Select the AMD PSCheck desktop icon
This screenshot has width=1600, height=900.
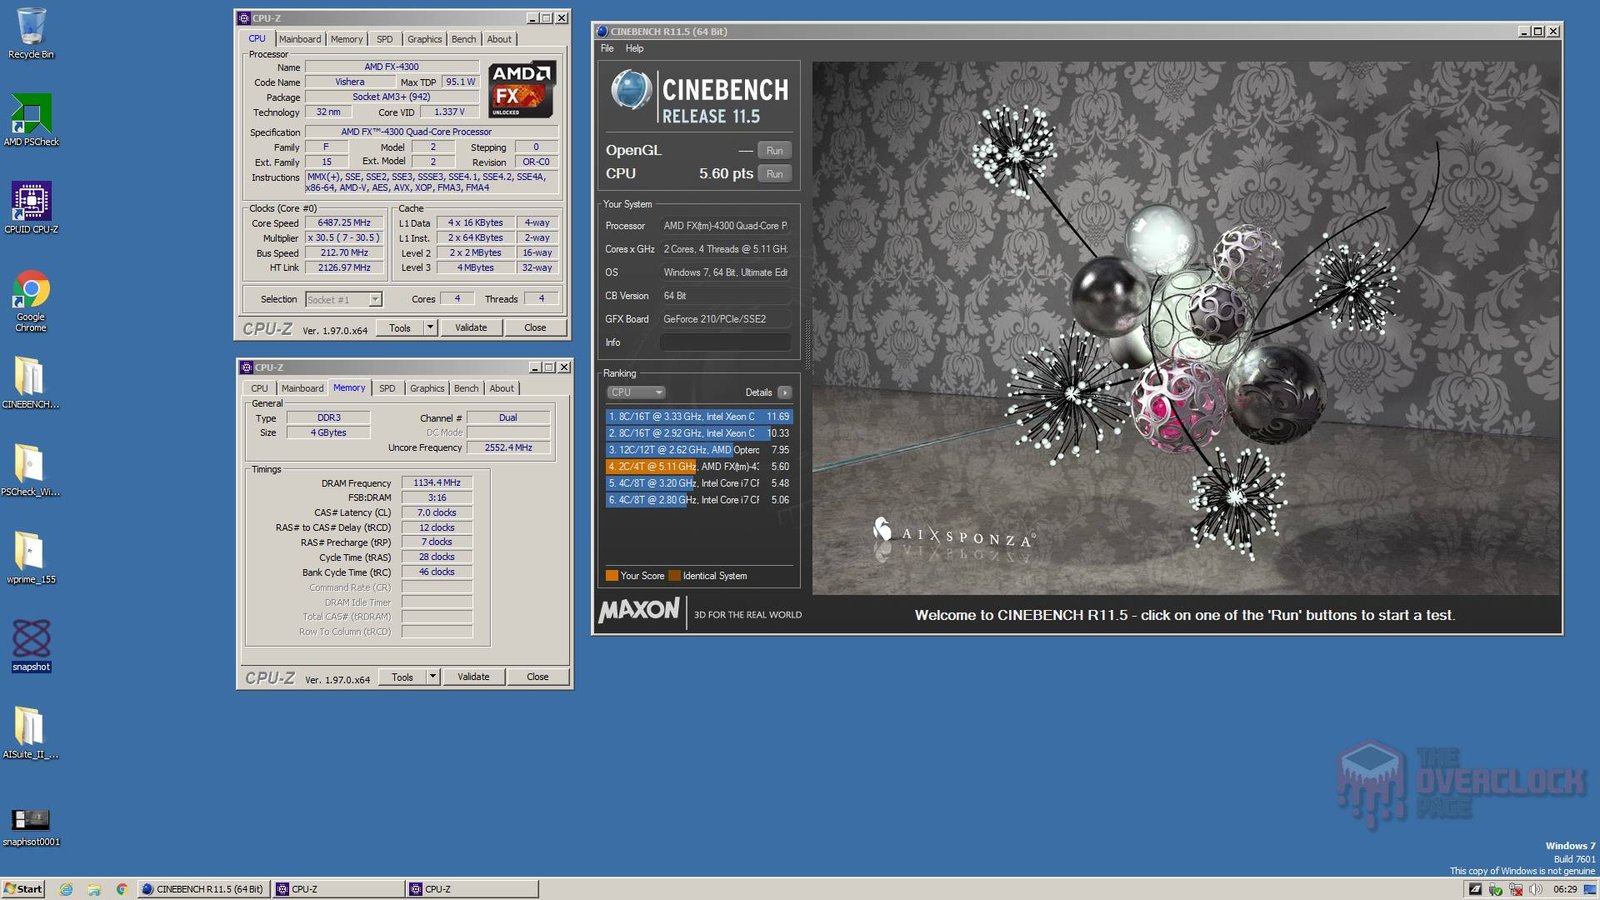point(30,118)
